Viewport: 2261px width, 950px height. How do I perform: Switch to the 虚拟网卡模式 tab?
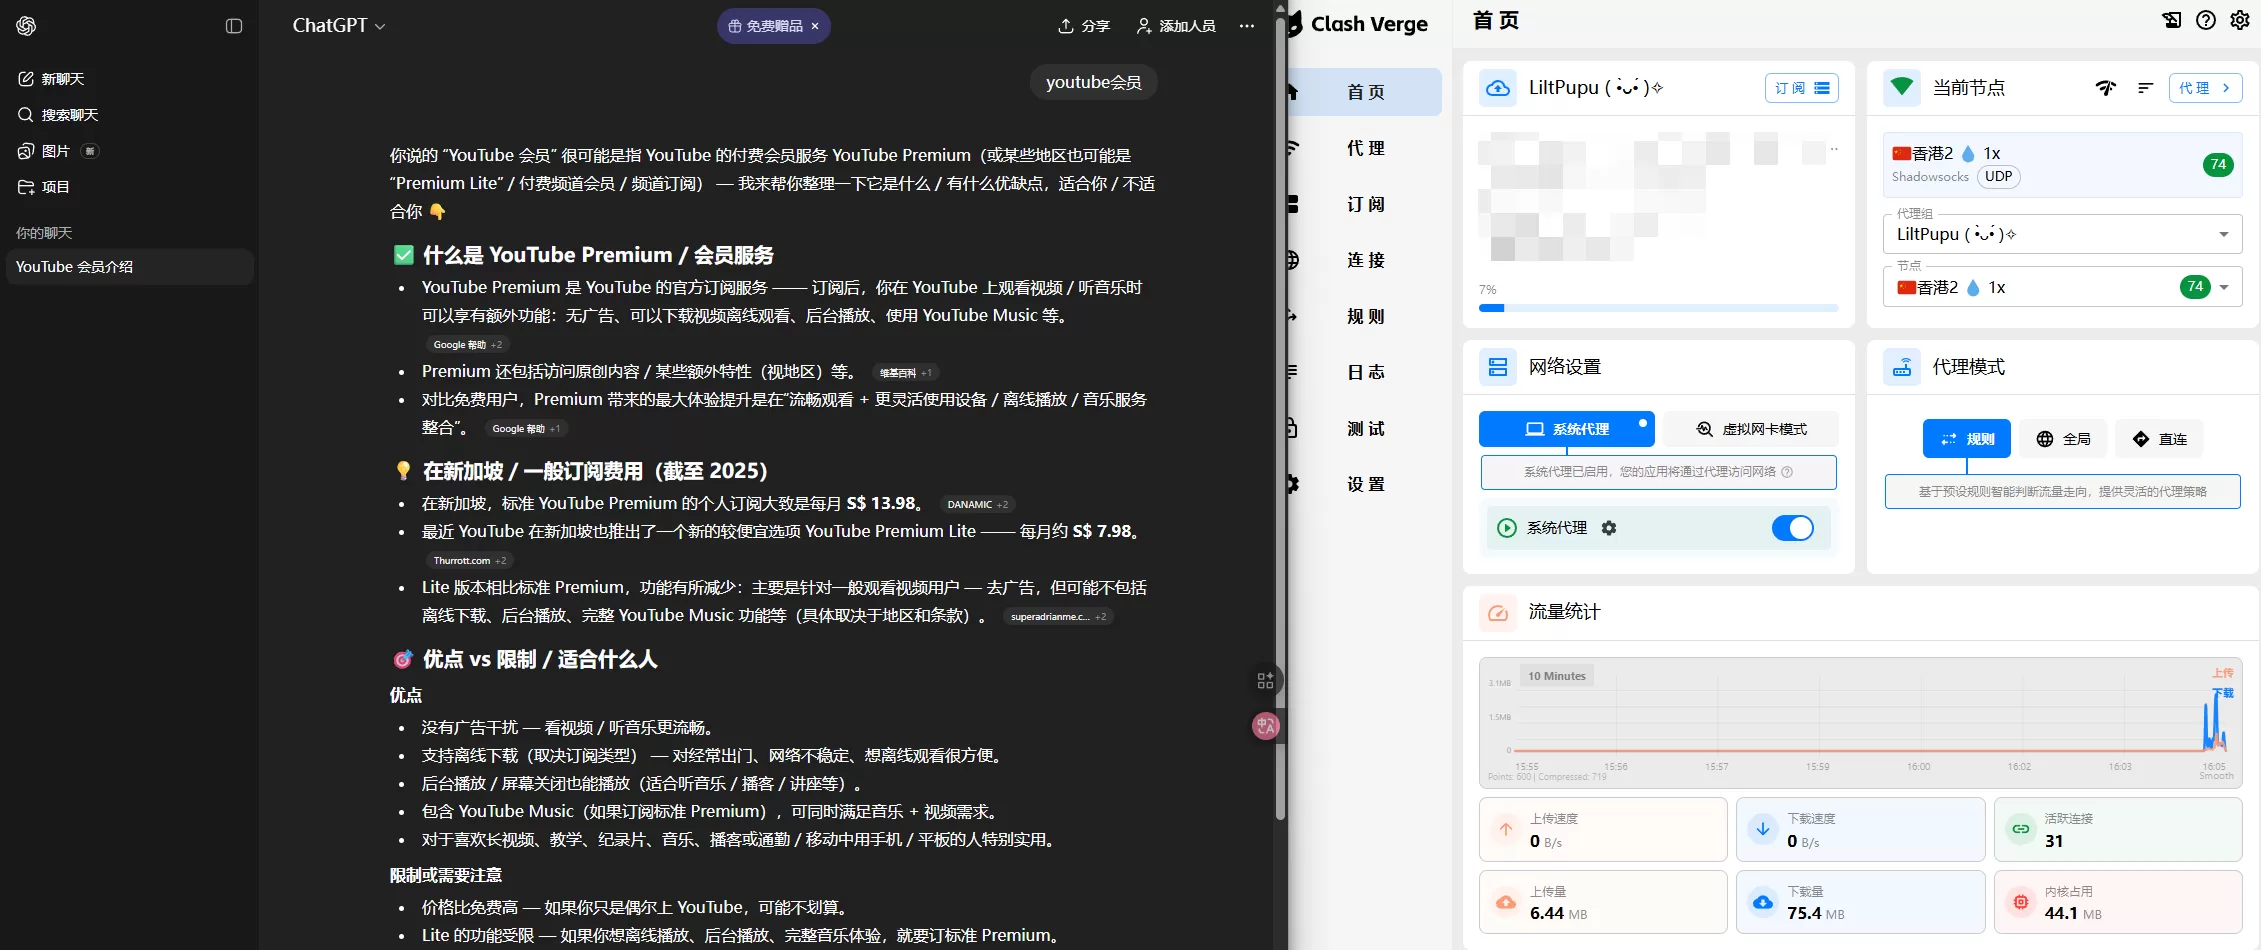click(1751, 429)
